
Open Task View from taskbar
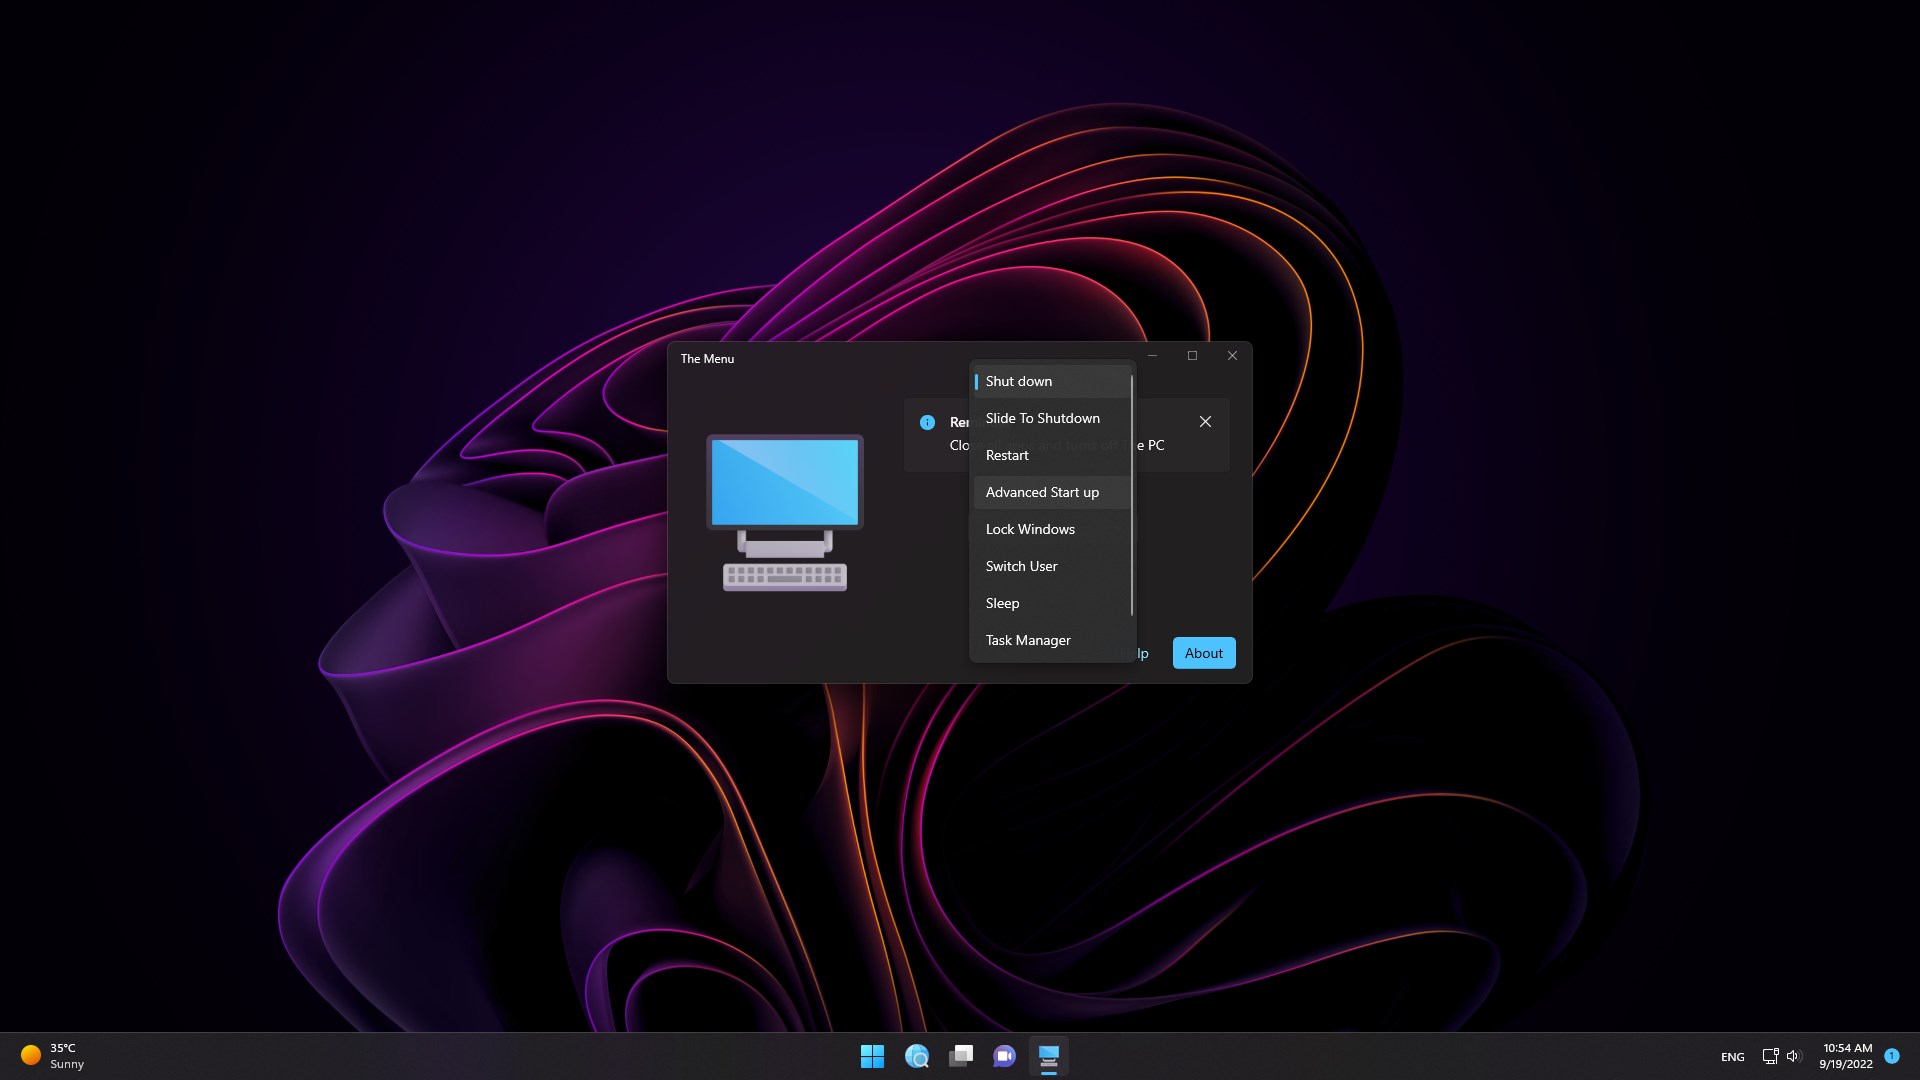point(961,1056)
